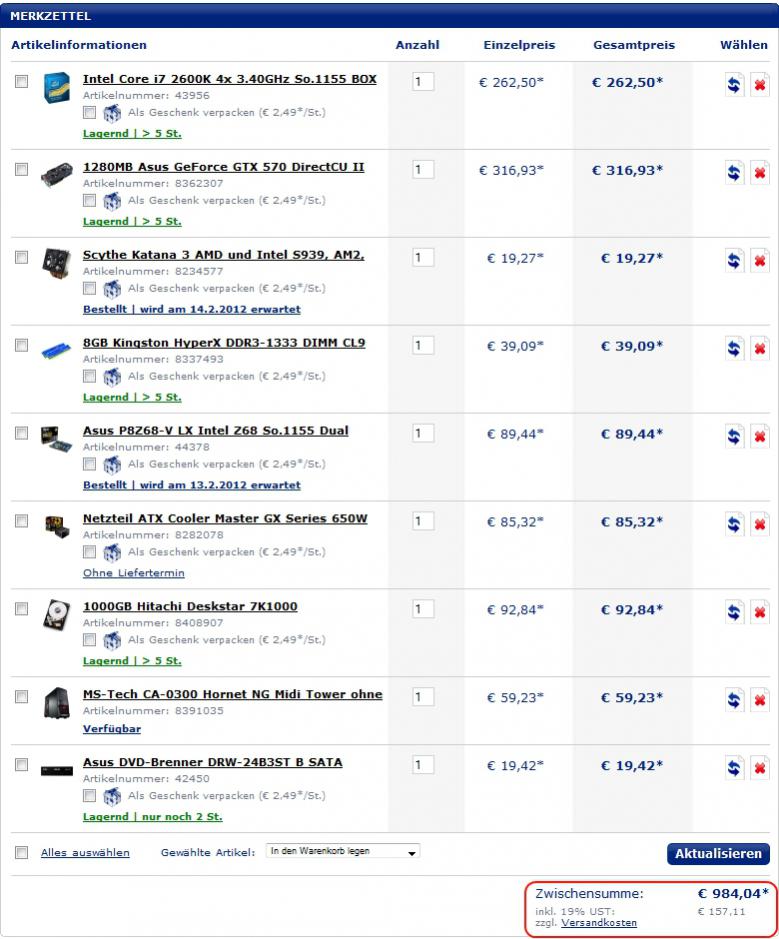Image resolution: width=779 pixels, height=939 pixels.
Task: Select the Intel Core i7 2600K checkbox
Action: coord(21,82)
